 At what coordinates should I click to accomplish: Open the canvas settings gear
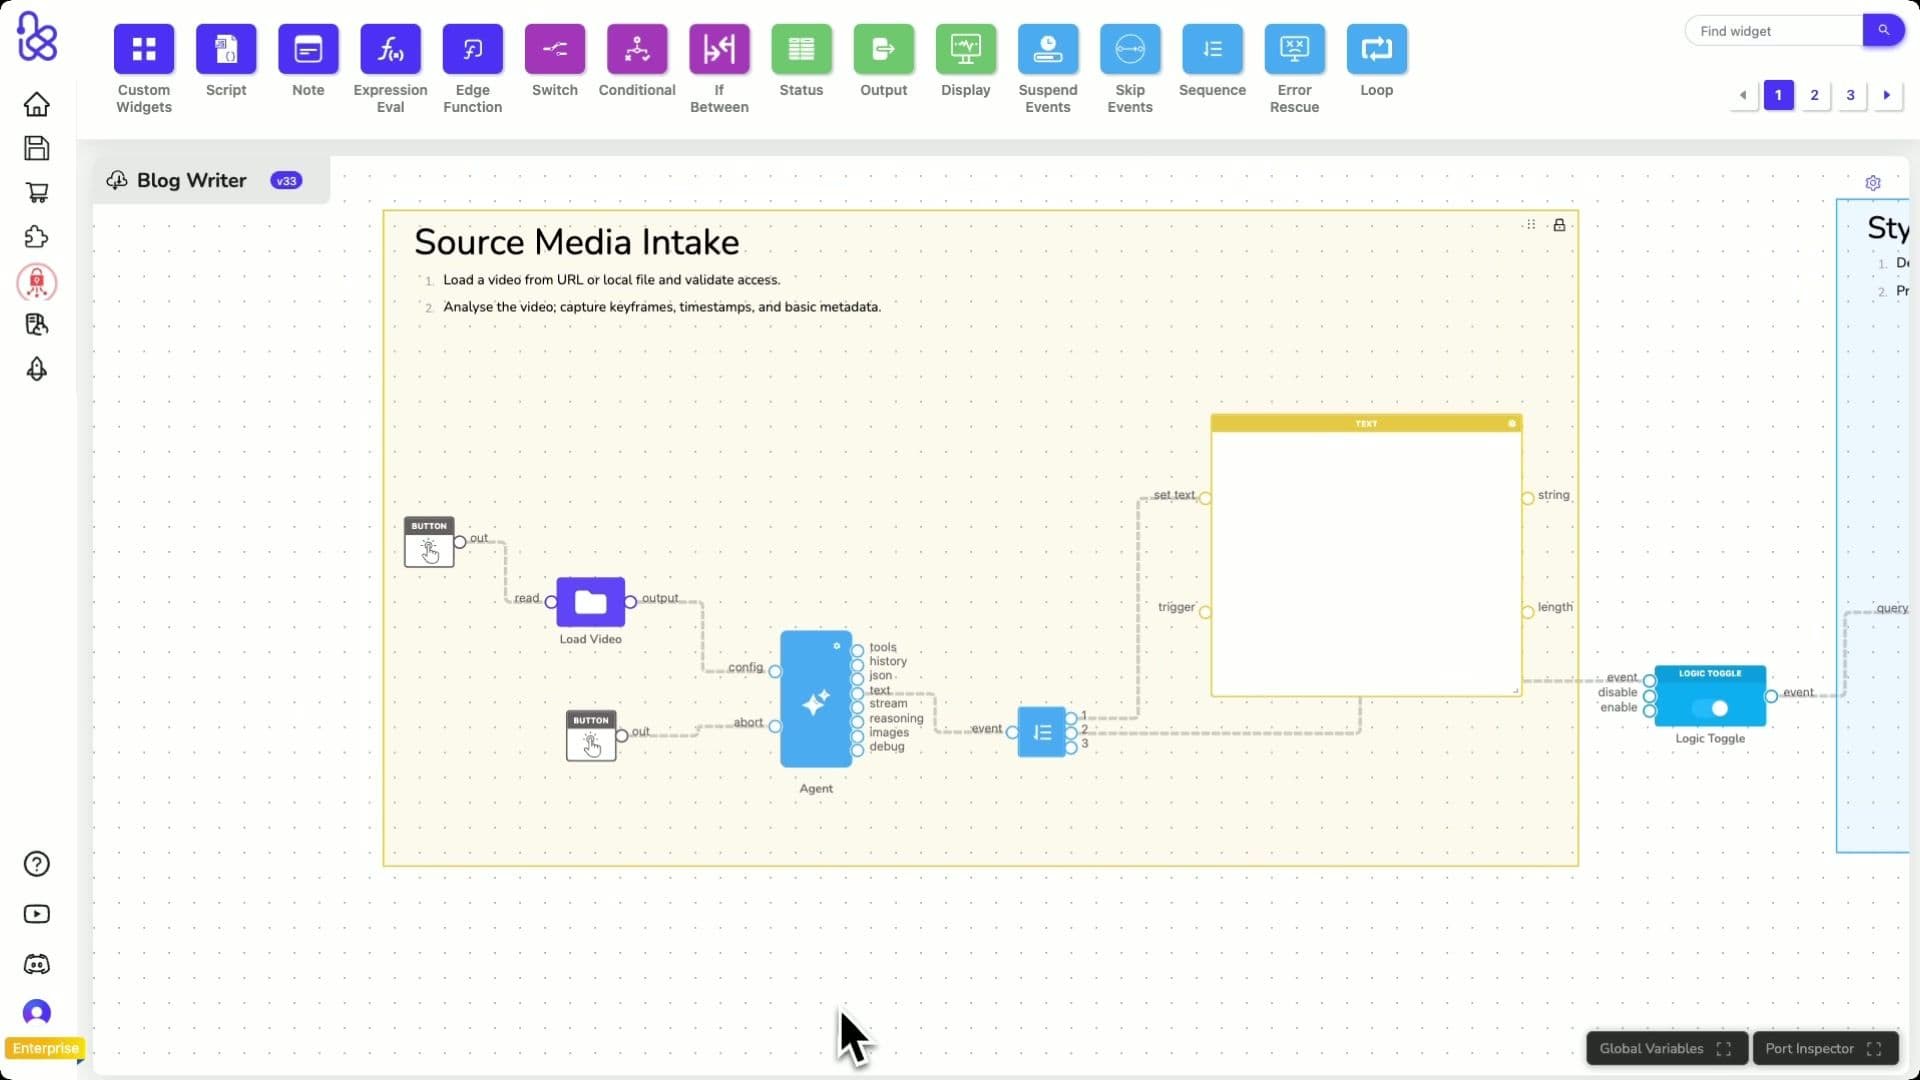coord(1874,183)
